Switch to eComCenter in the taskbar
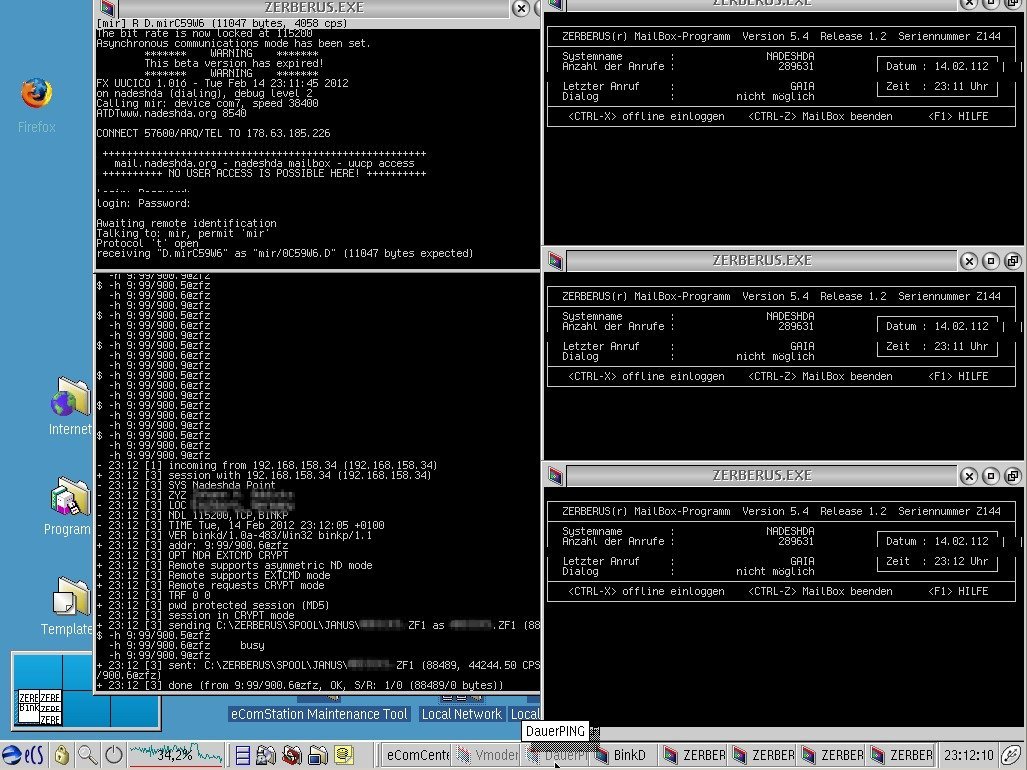The width and height of the screenshot is (1027, 770). coord(415,755)
